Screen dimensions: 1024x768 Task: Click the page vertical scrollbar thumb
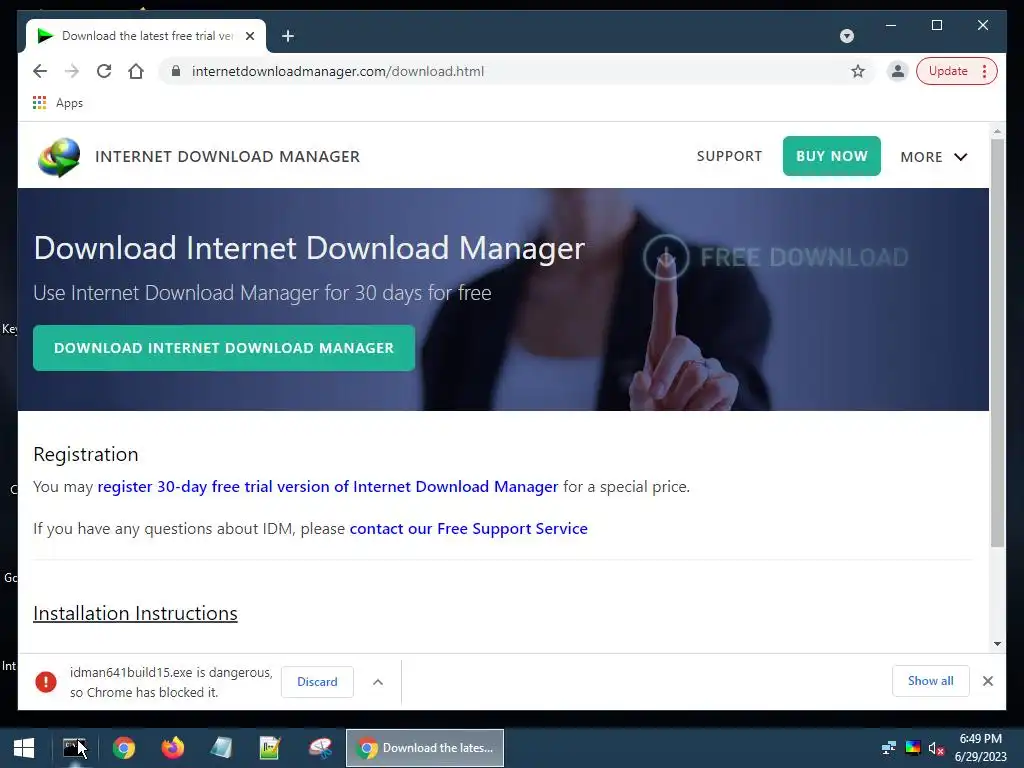997,343
